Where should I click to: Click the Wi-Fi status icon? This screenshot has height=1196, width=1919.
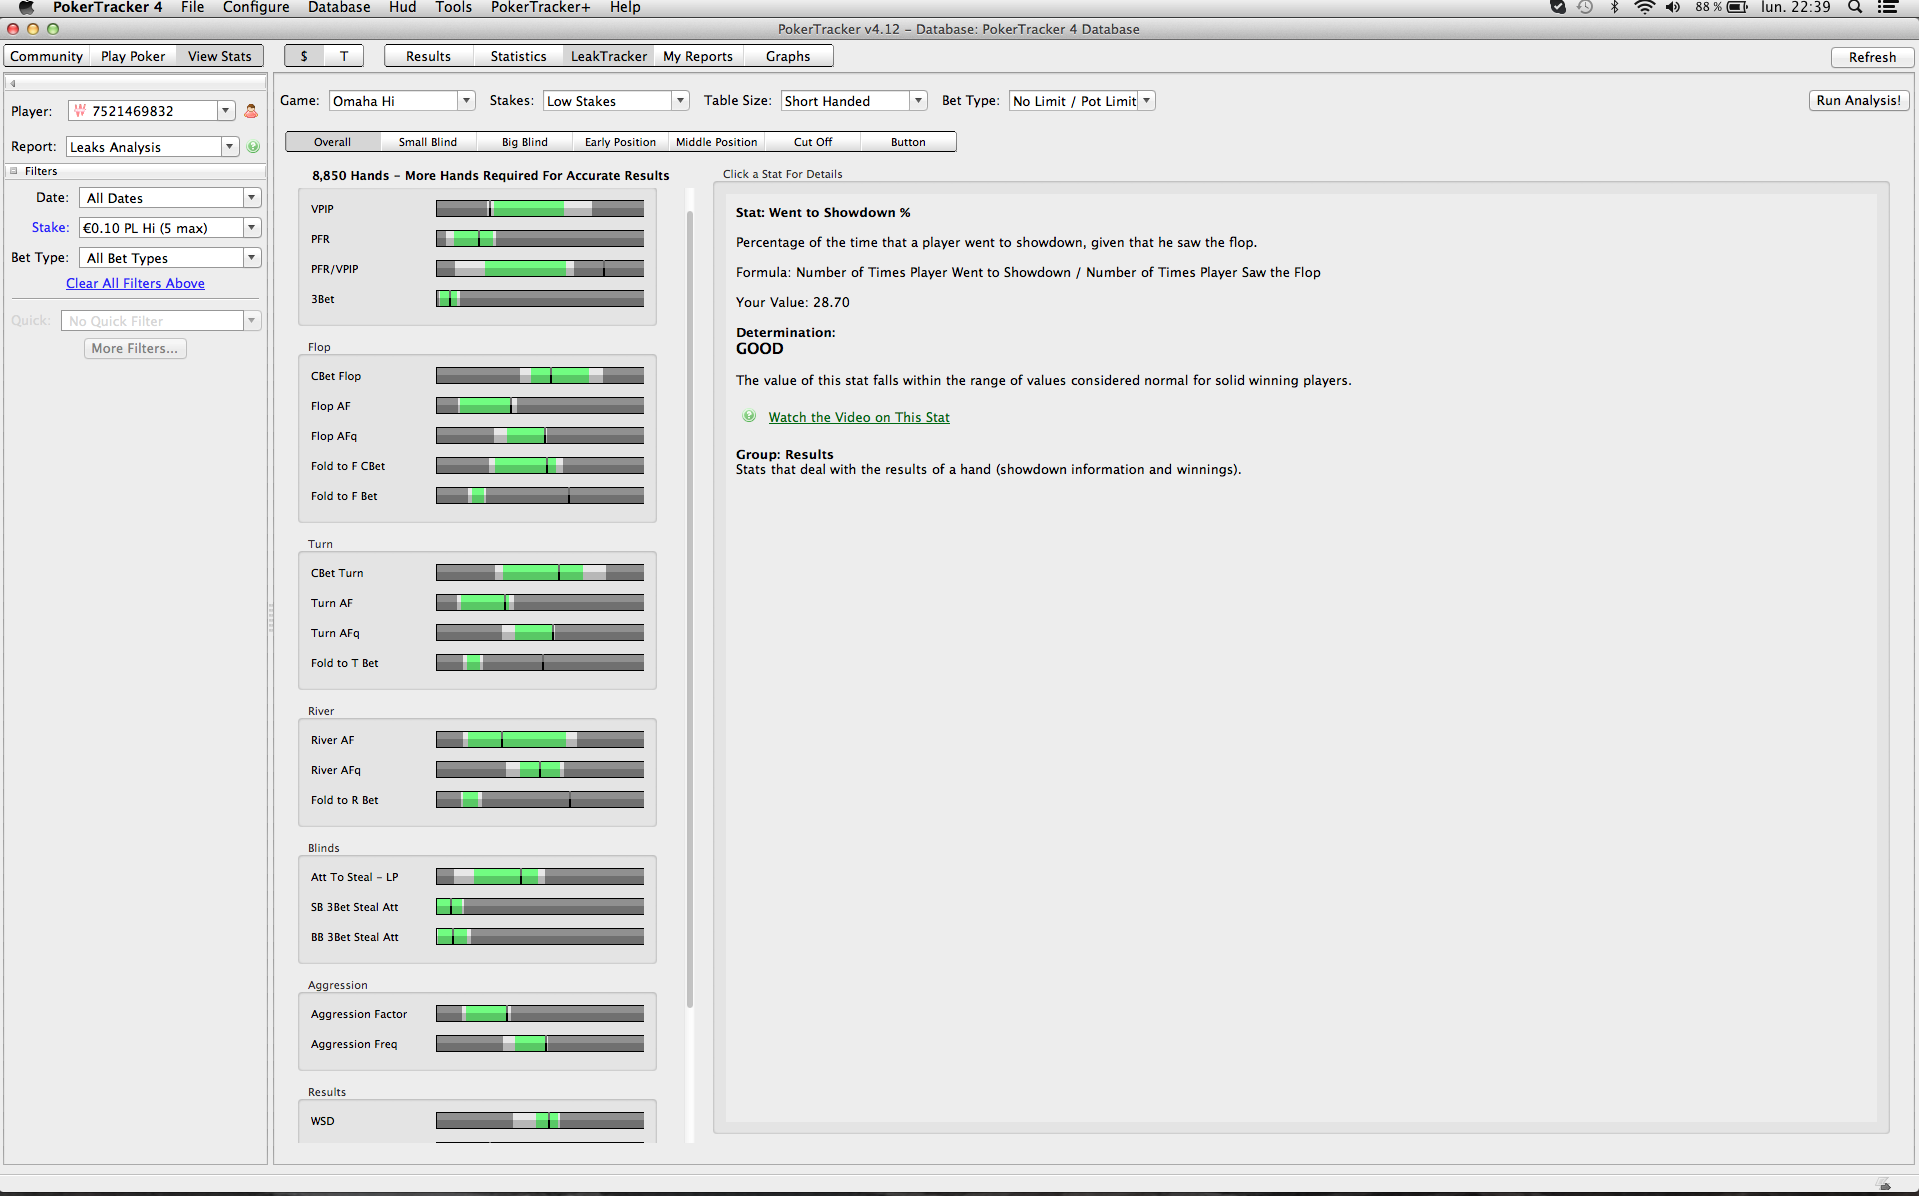[1644, 7]
